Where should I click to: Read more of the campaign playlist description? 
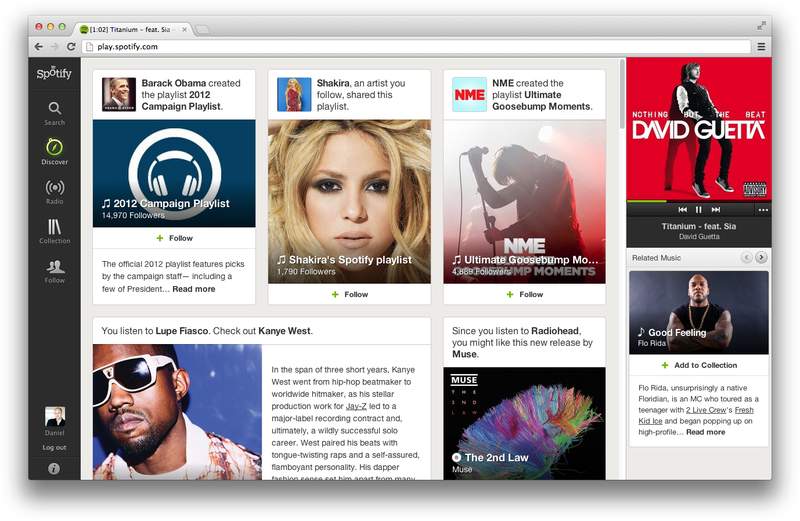pyautogui.click(x=194, y=289)
